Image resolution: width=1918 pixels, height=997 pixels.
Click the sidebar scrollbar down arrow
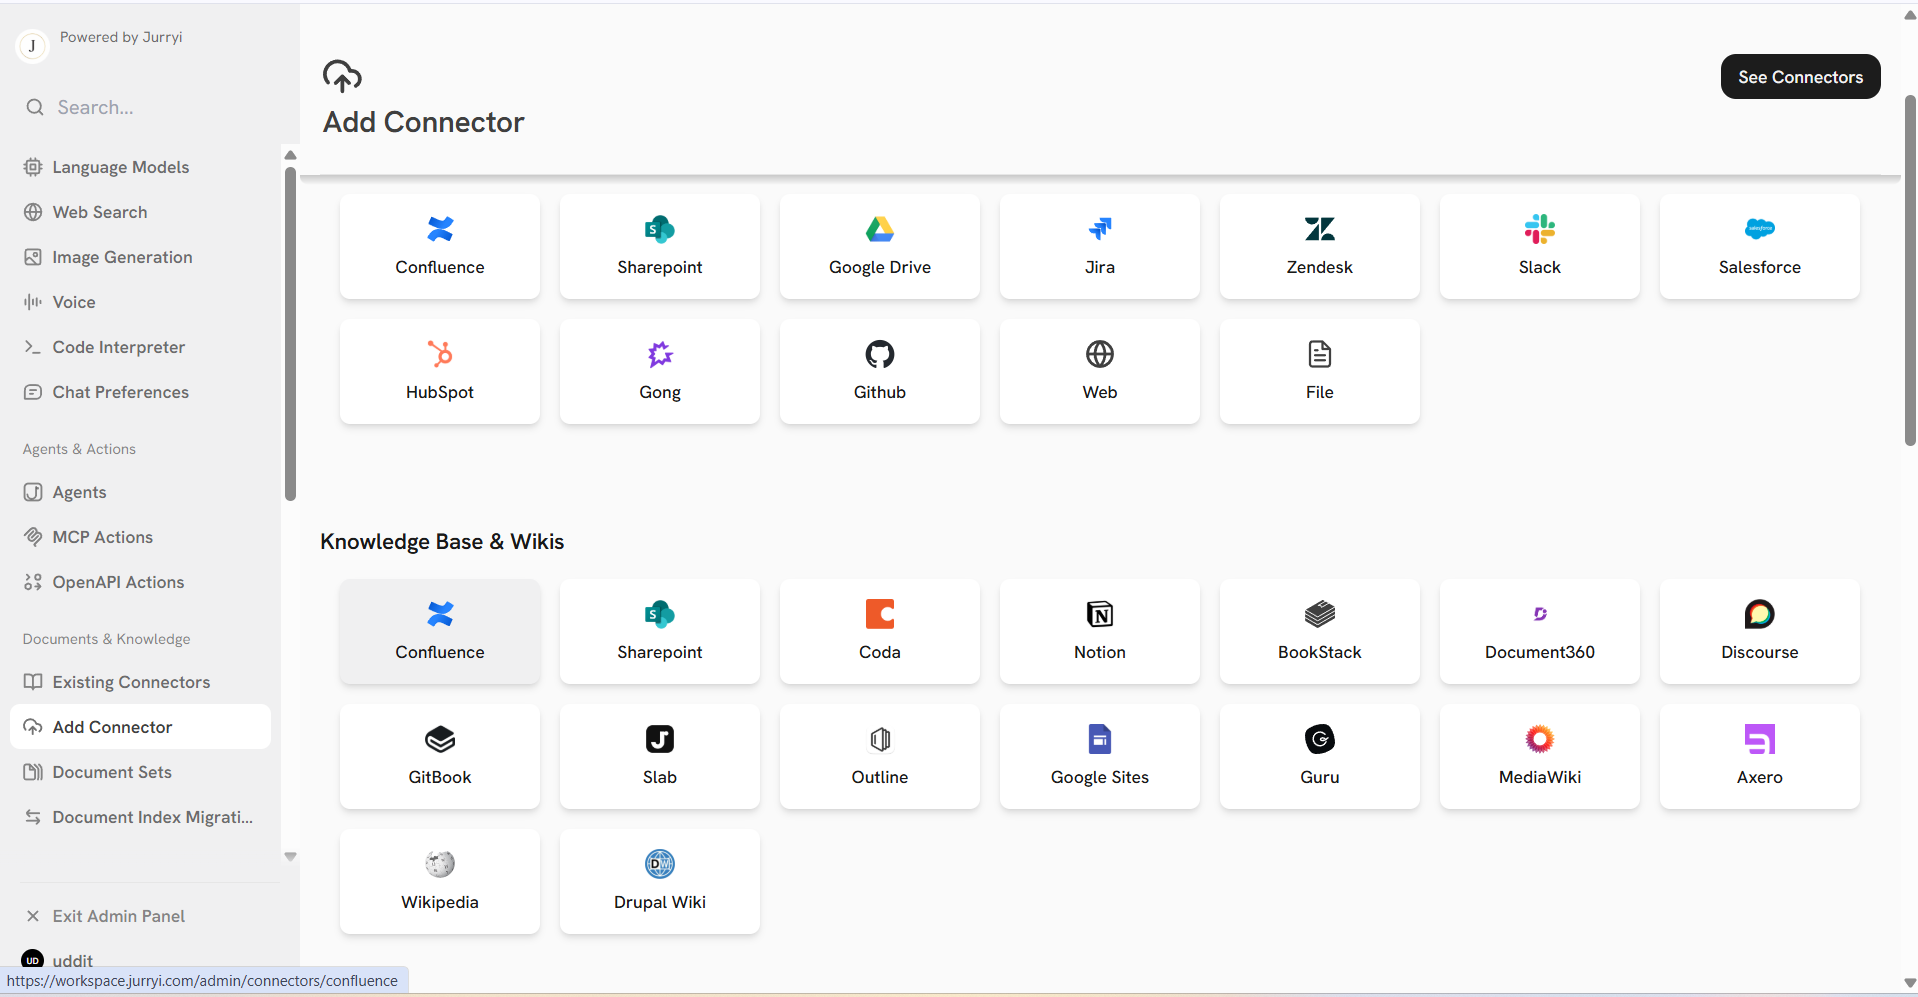point(291,857)
